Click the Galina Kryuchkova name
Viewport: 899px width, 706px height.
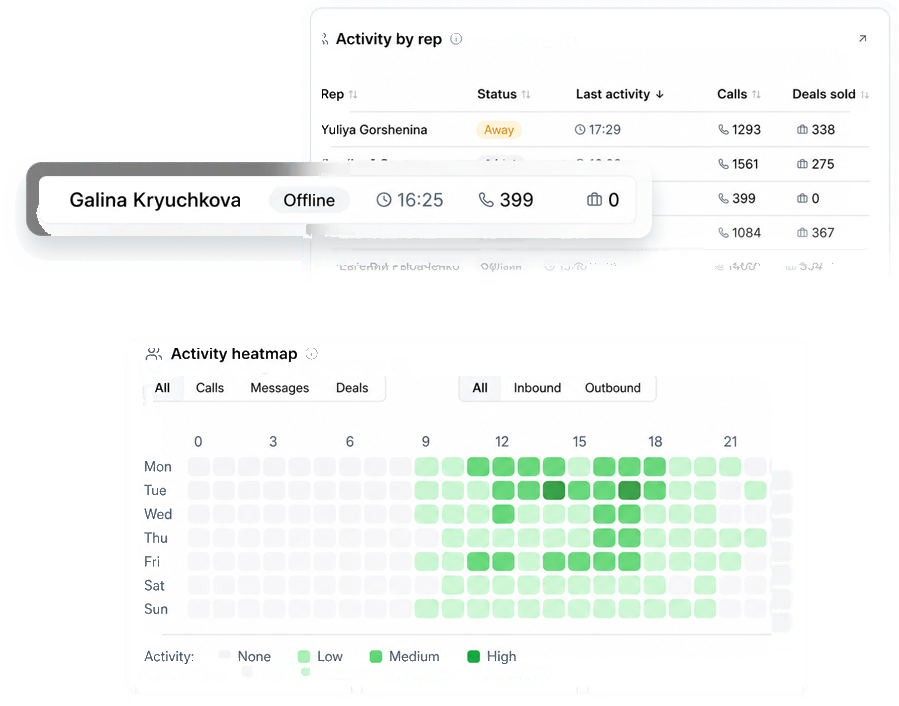pos(155,200)
